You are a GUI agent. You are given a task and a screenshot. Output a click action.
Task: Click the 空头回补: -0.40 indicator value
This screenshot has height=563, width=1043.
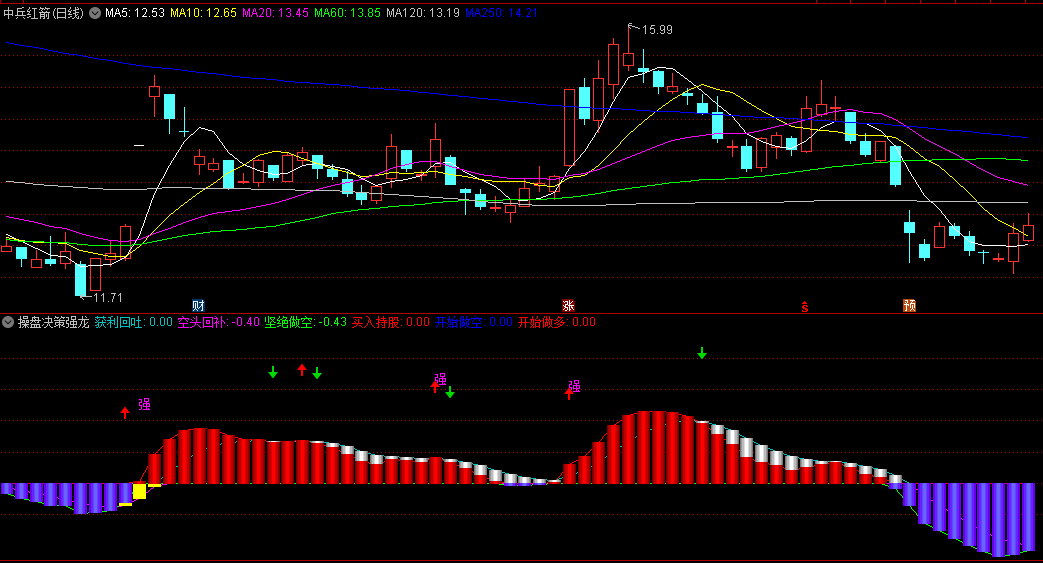click(218, 322)
